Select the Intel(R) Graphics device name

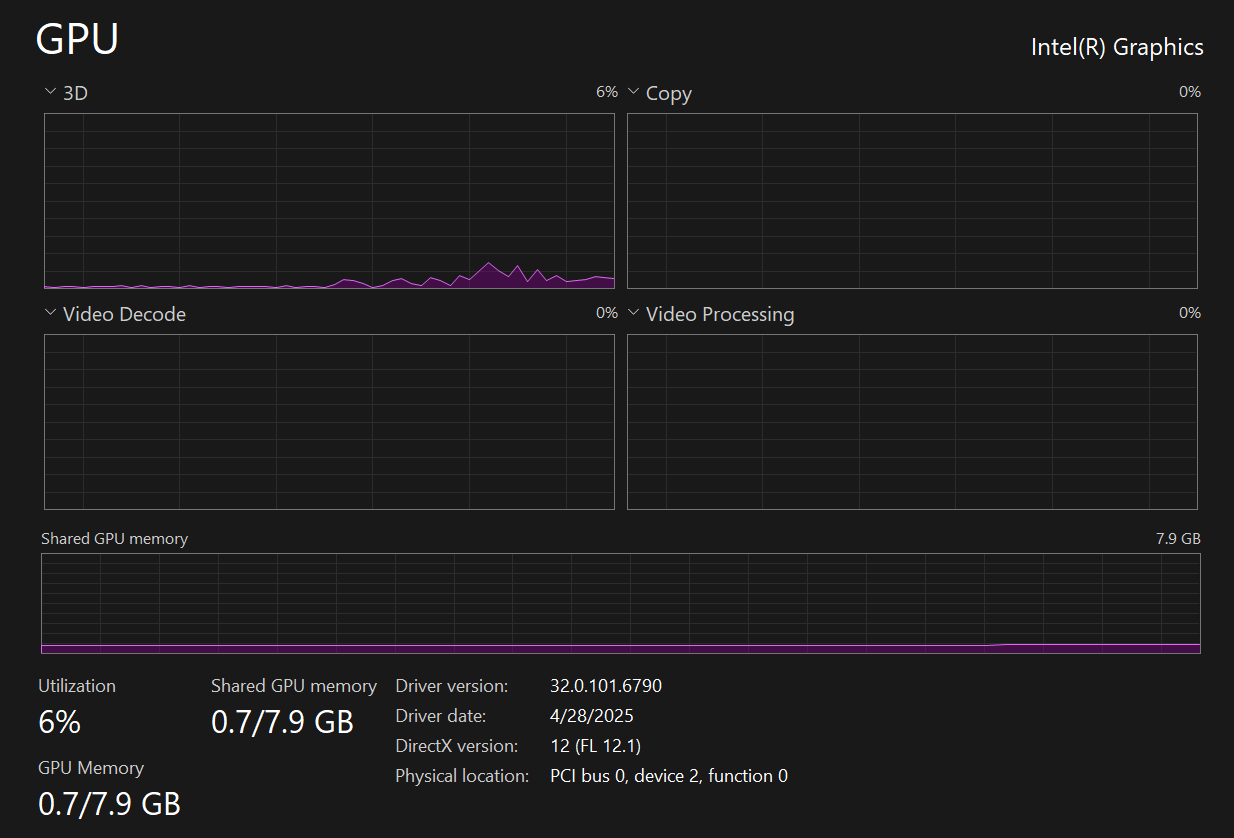(x=1117, y=47)
